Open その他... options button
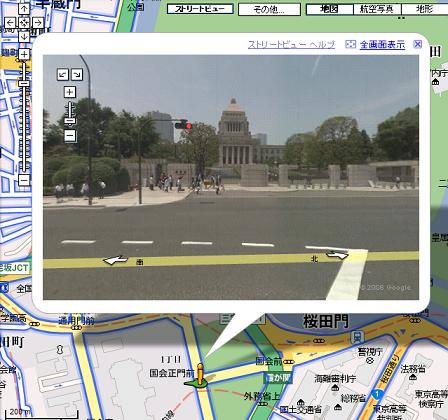Viewport: 448px width, 420px height. pos(269,9)
